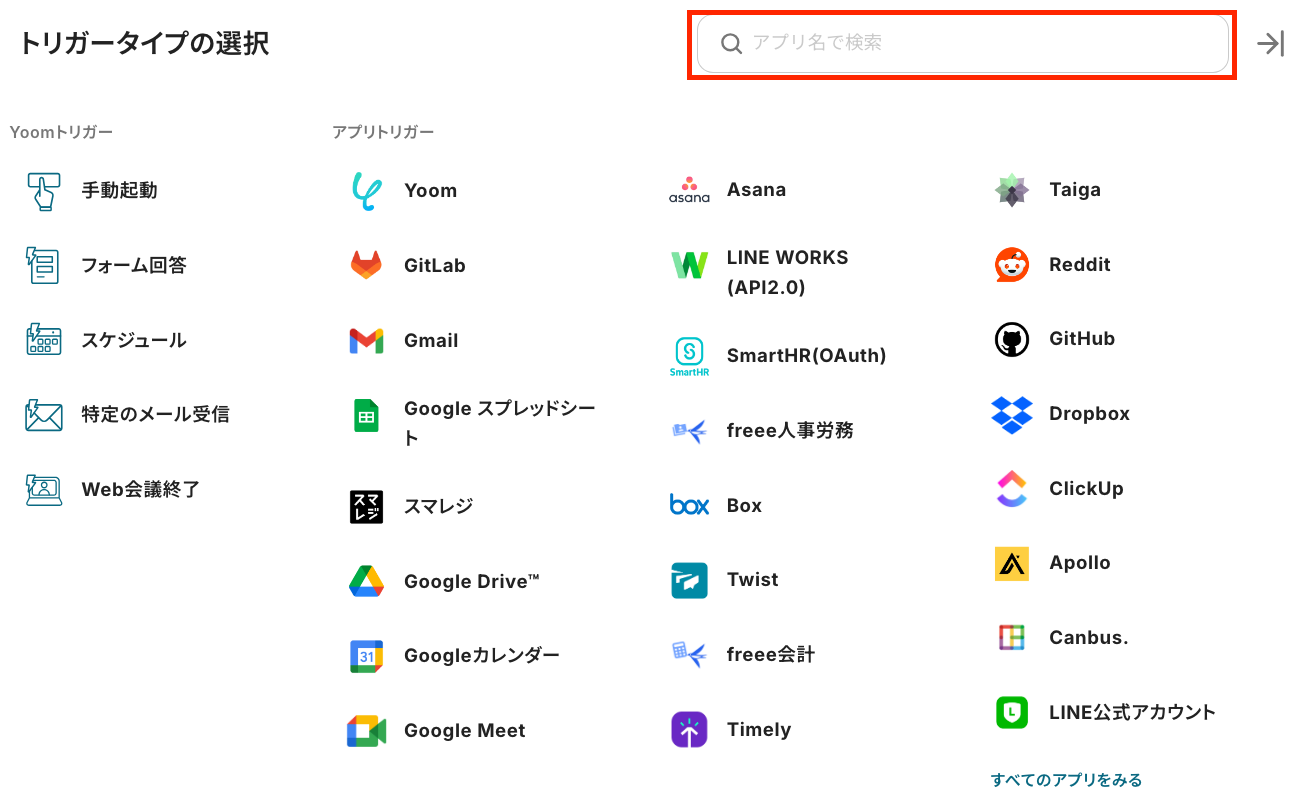Select the スケジュール trigger option

pyautogui.click(x=133, y=340)
